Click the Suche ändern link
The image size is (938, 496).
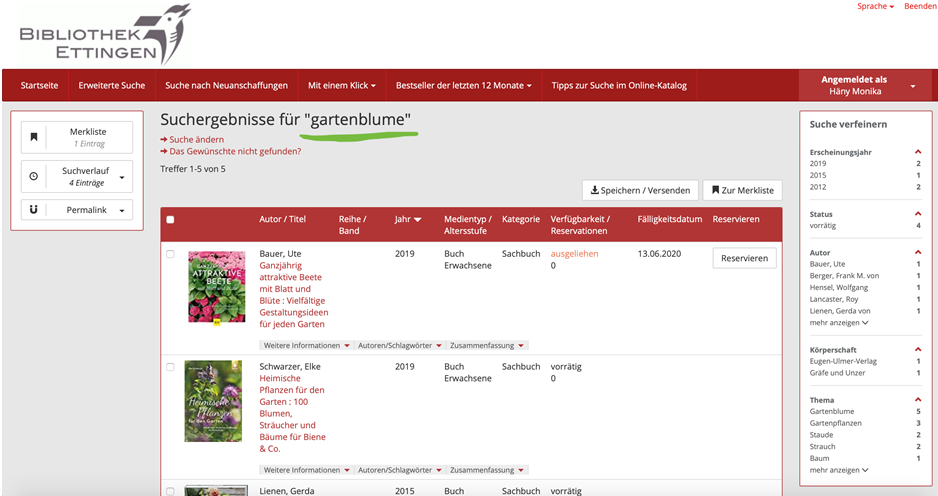(x=196, y=139)
